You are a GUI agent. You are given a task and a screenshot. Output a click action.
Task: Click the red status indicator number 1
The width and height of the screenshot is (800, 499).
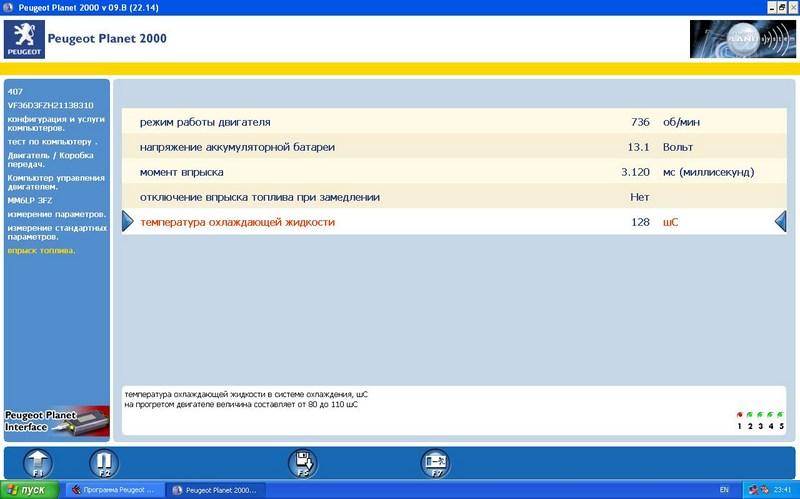(739, 420)
